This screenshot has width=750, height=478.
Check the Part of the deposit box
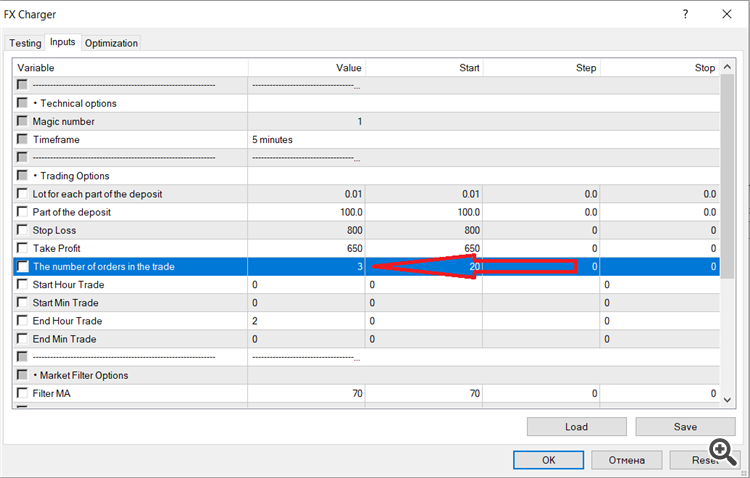[22, 212]
